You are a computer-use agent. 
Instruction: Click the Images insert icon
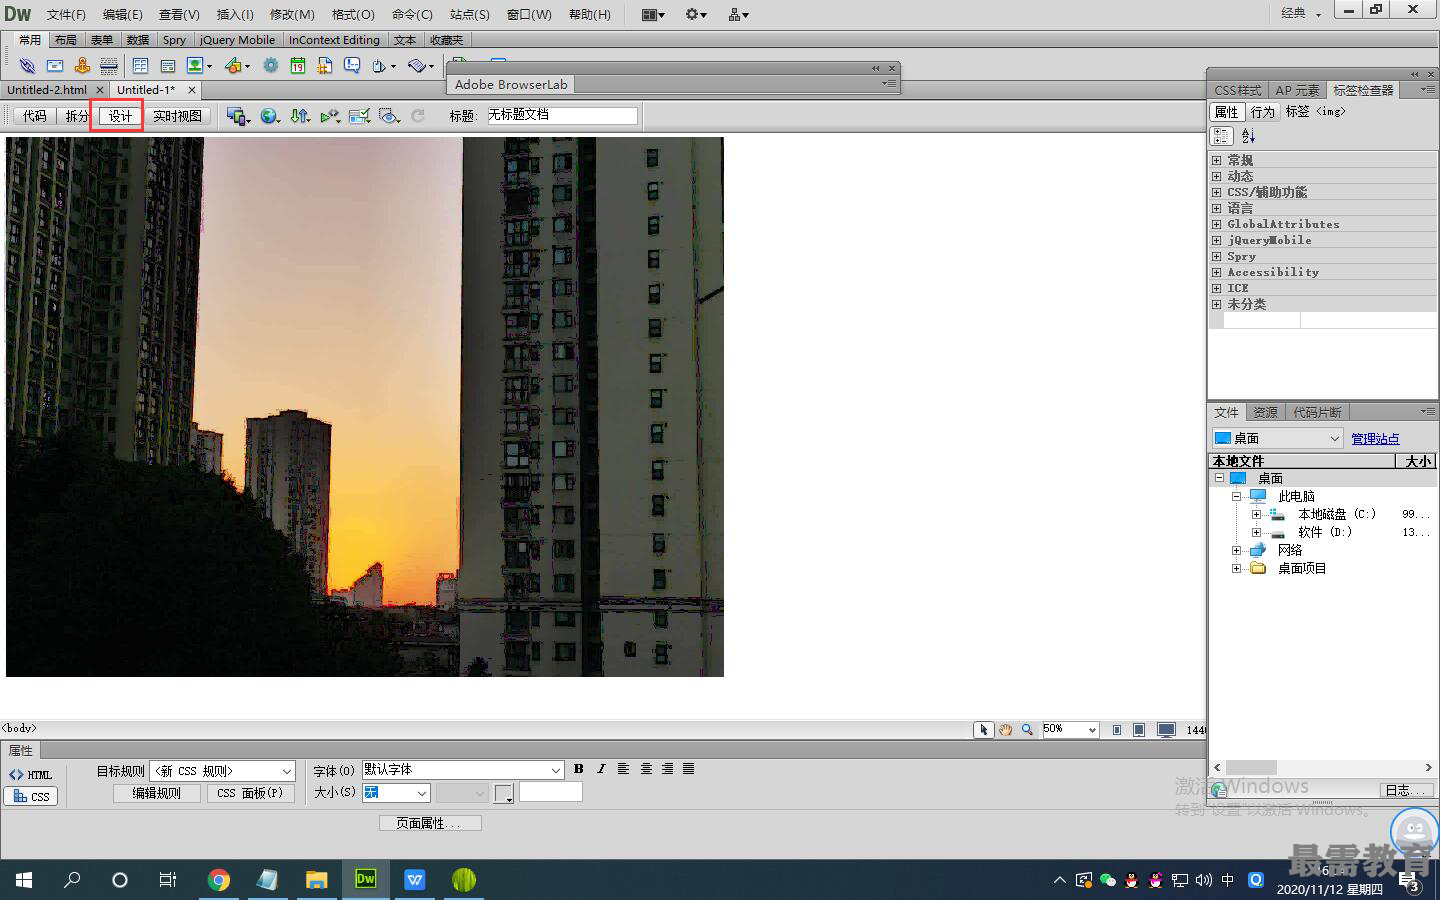pos(199,66)
